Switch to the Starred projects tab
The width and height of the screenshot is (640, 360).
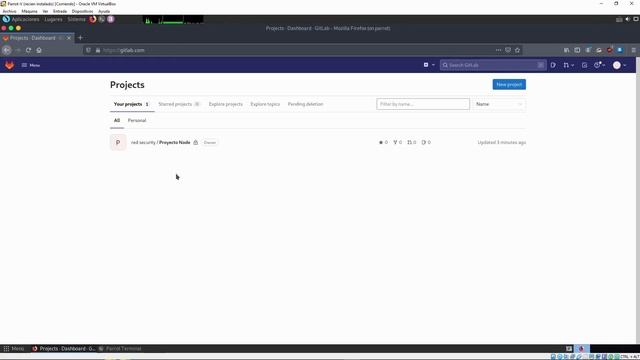coord(179,104)
